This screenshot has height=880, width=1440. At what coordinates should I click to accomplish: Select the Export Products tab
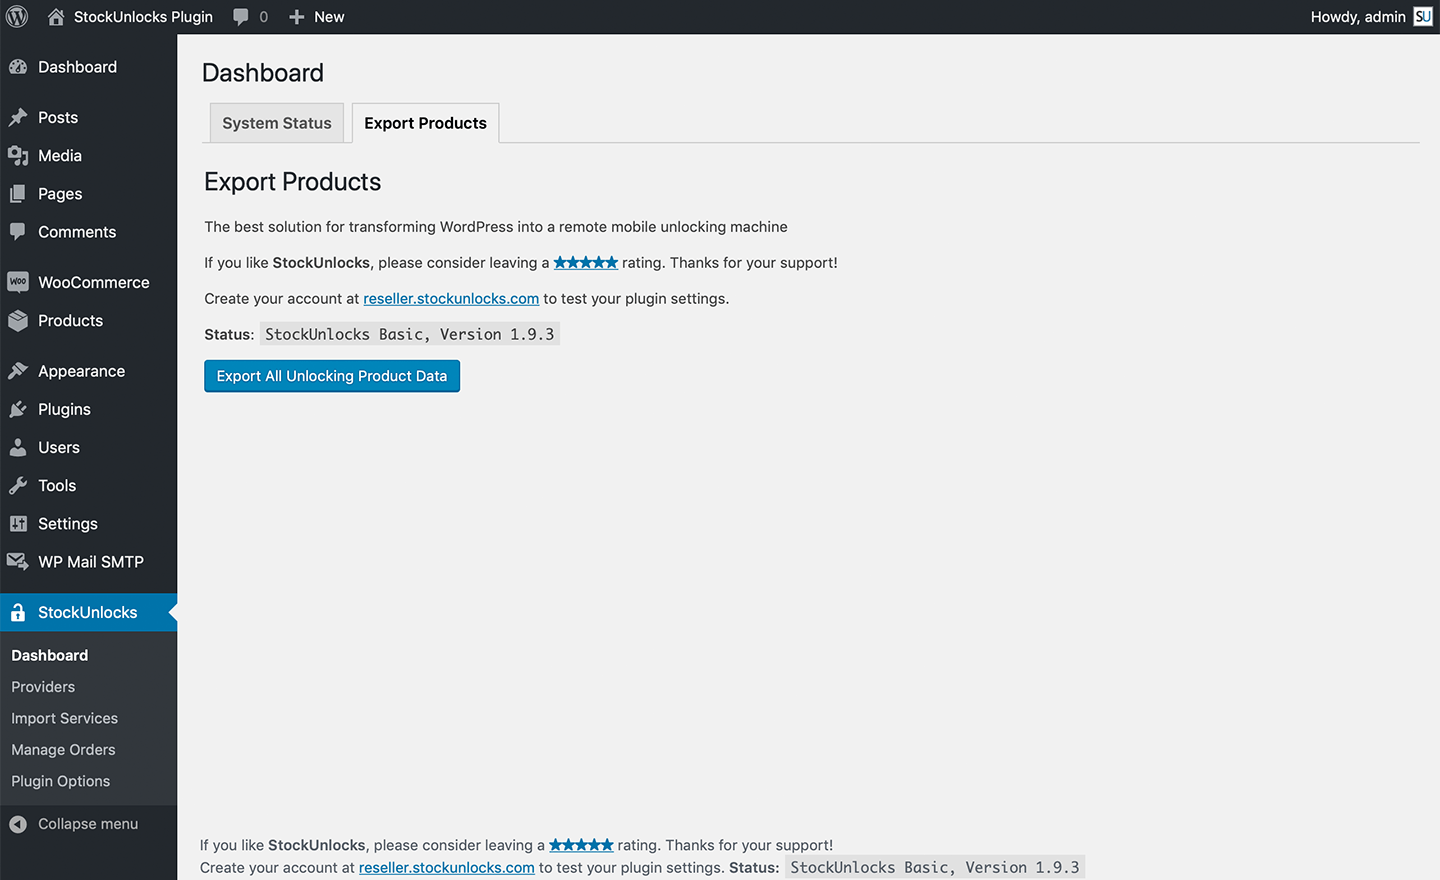(x=425, y=123)
